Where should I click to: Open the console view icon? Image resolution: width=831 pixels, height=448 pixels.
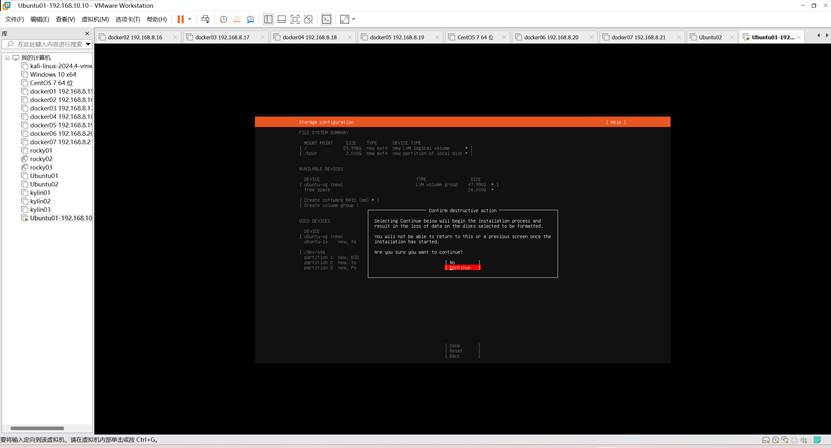(326, 19)
